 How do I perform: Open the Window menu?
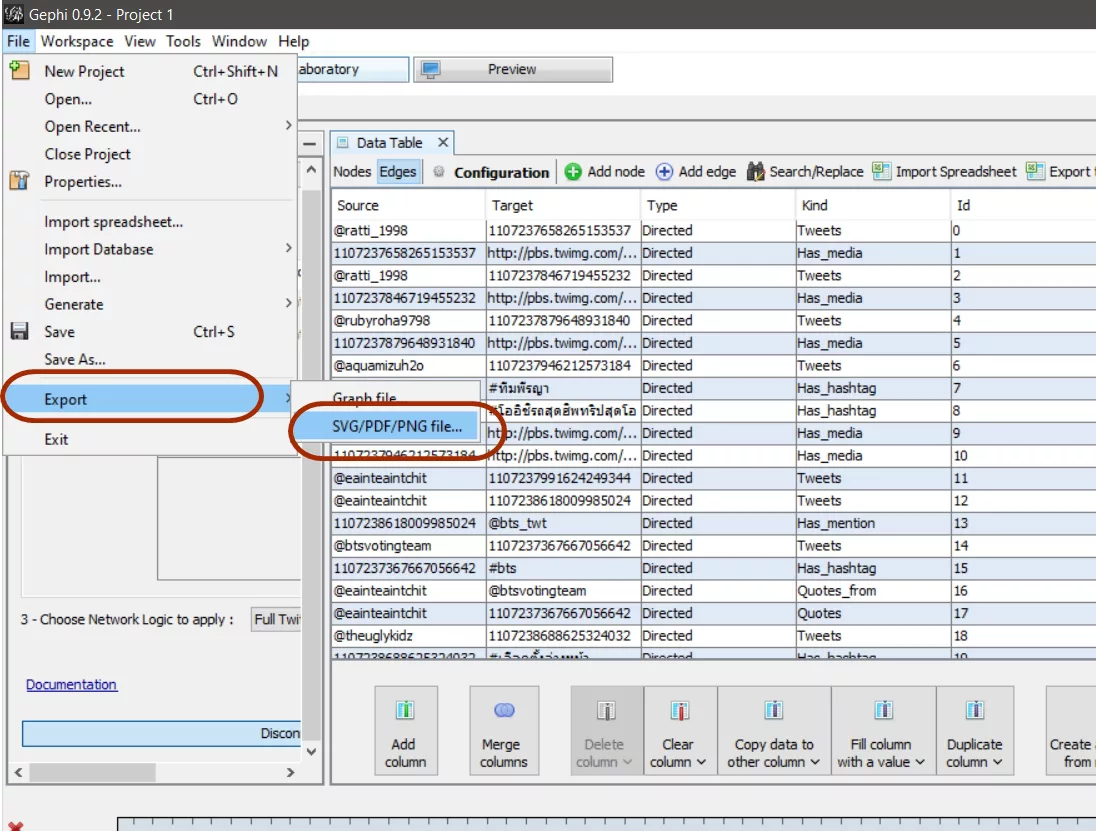click(239, 41)
